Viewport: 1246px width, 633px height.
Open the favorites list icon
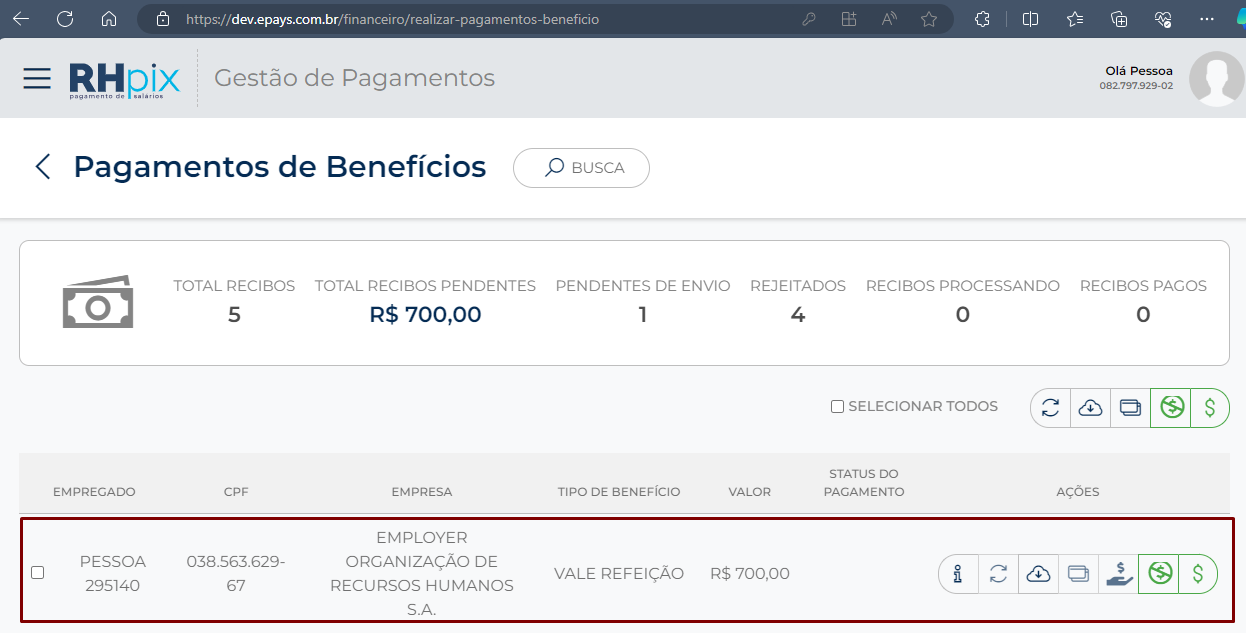click(x=1075, y=19)
